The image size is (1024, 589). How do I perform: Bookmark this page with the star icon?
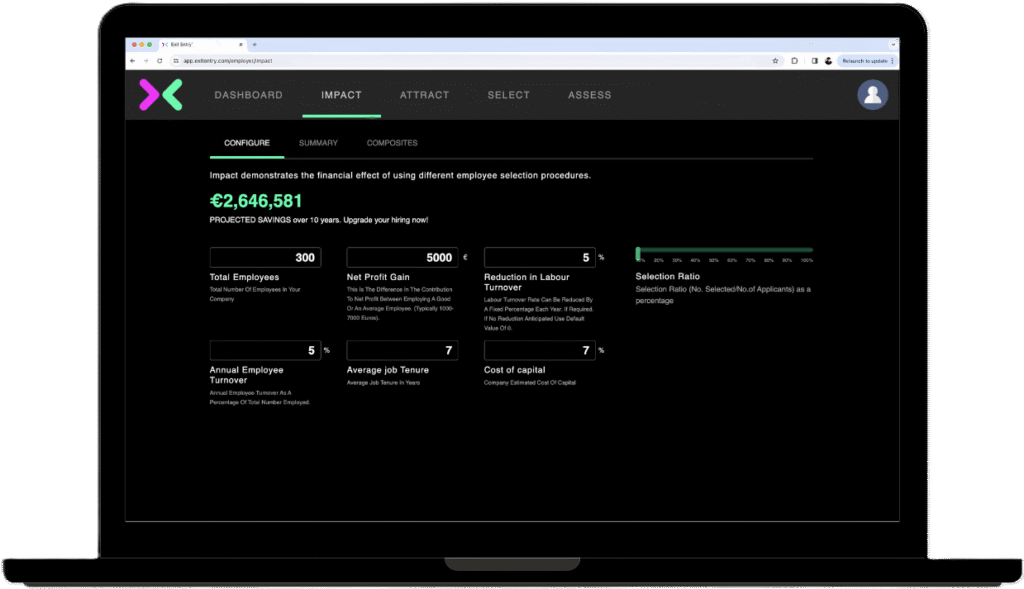(x=775, y=61)
